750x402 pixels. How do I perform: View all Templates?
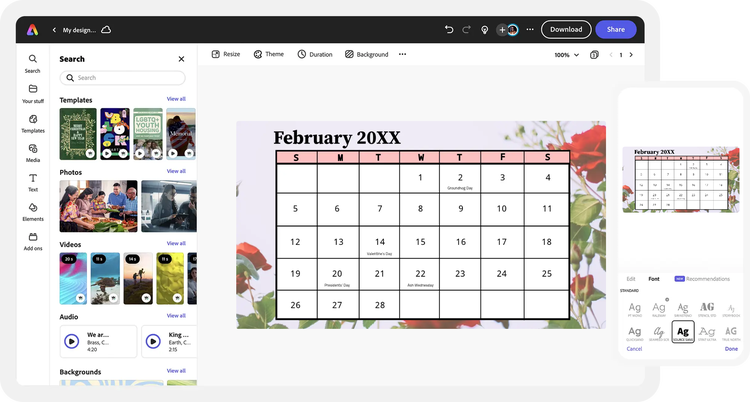click(x=176, y=99)
